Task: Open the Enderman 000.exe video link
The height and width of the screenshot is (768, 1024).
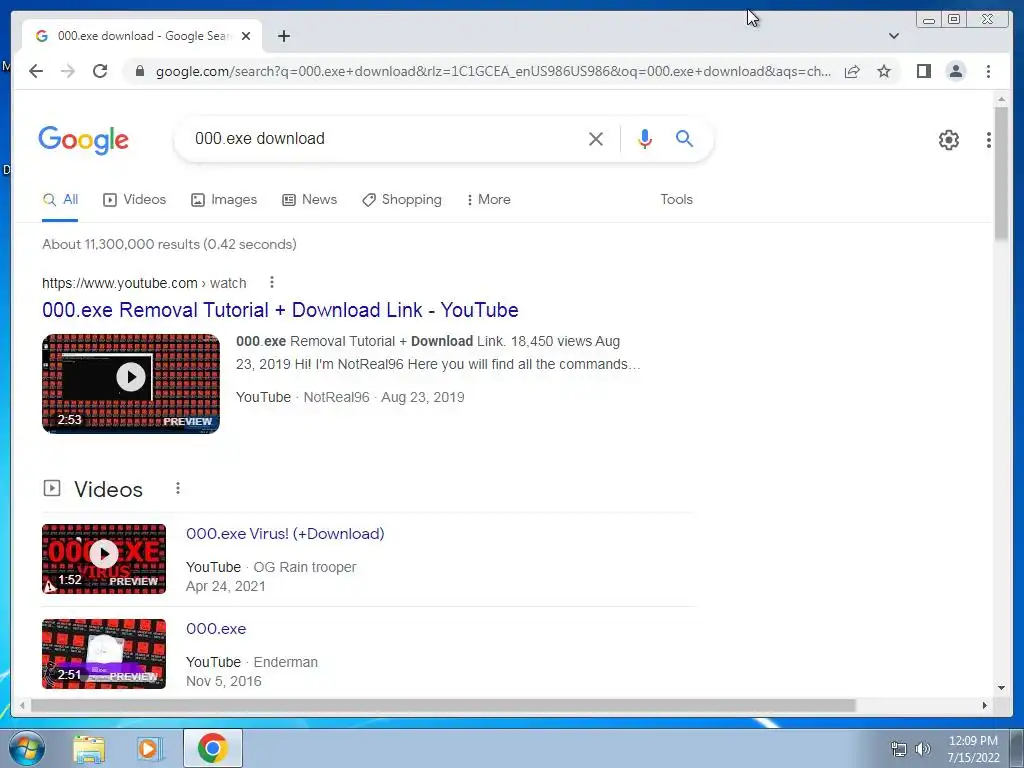Action: [x=216, y=629]
